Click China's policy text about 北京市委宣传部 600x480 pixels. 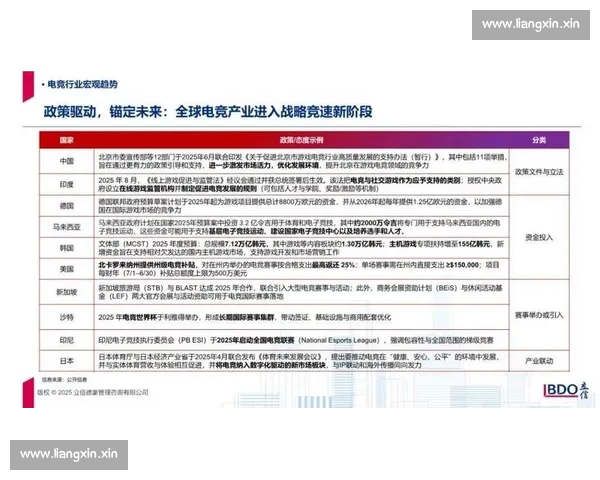[302, 161]
